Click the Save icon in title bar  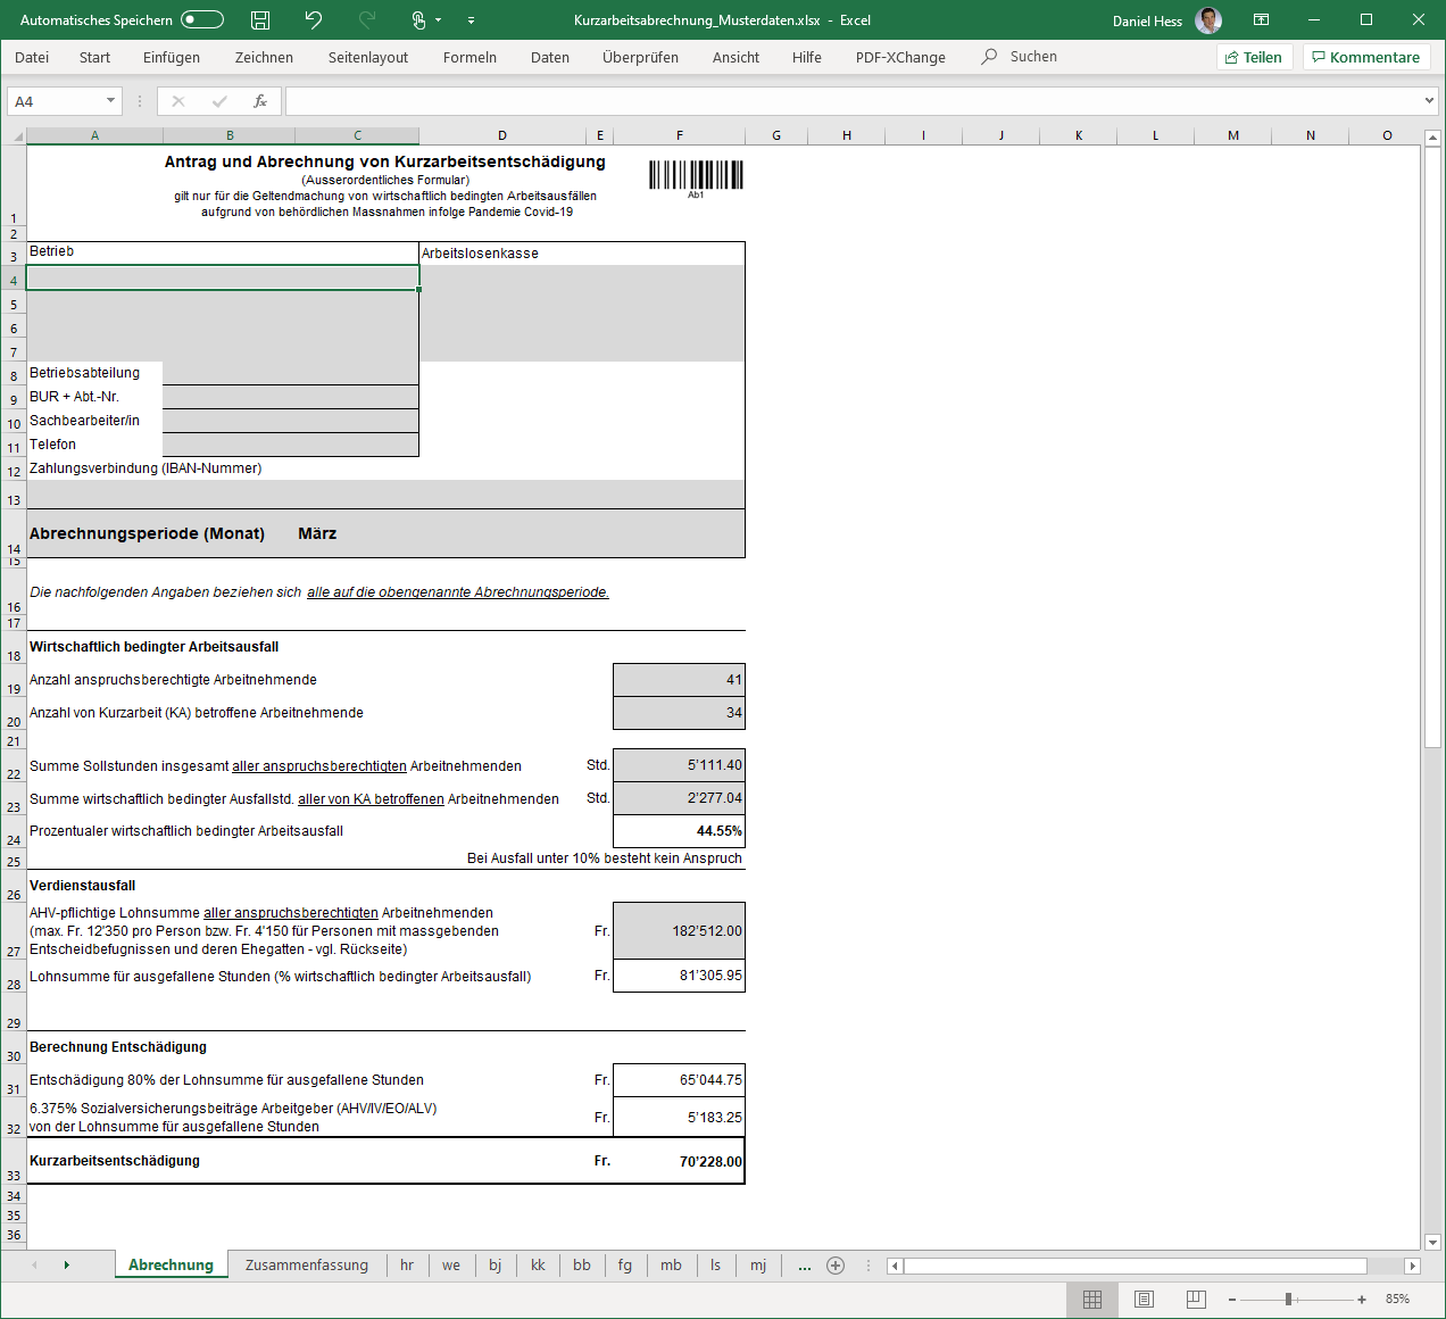coord(260,20)
